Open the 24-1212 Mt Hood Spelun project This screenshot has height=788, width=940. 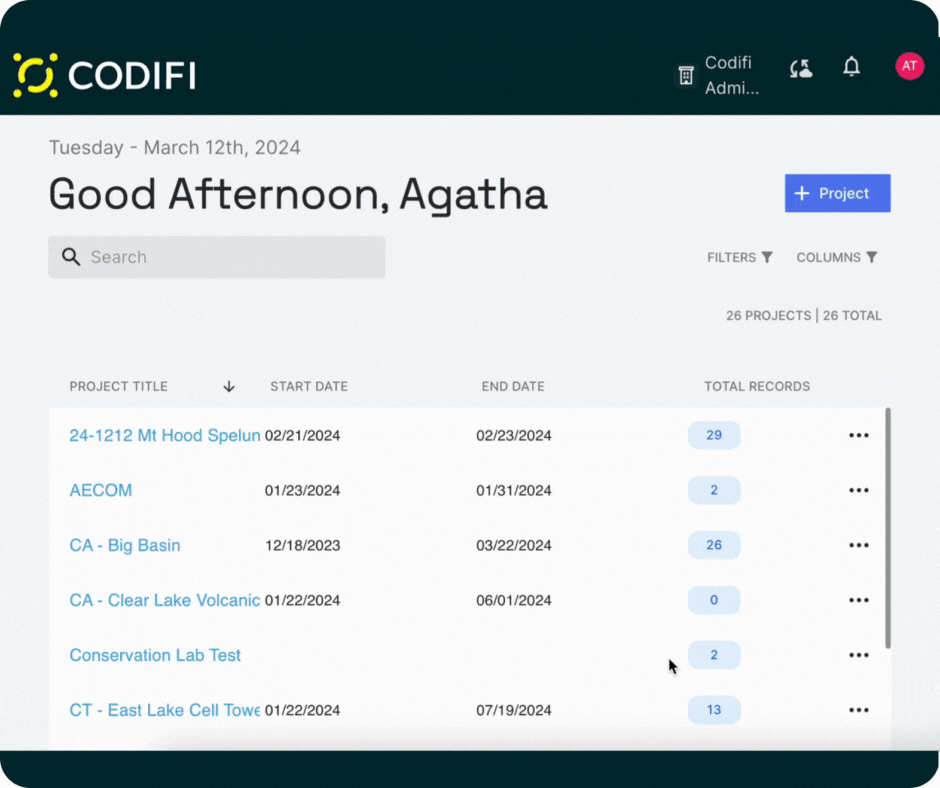tap(165, 435)
